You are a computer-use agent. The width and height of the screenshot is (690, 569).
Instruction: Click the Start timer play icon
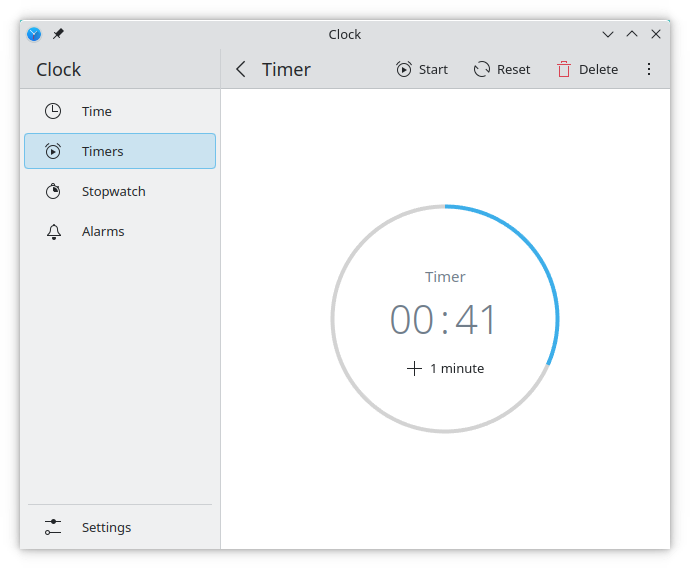pos(404,69)
